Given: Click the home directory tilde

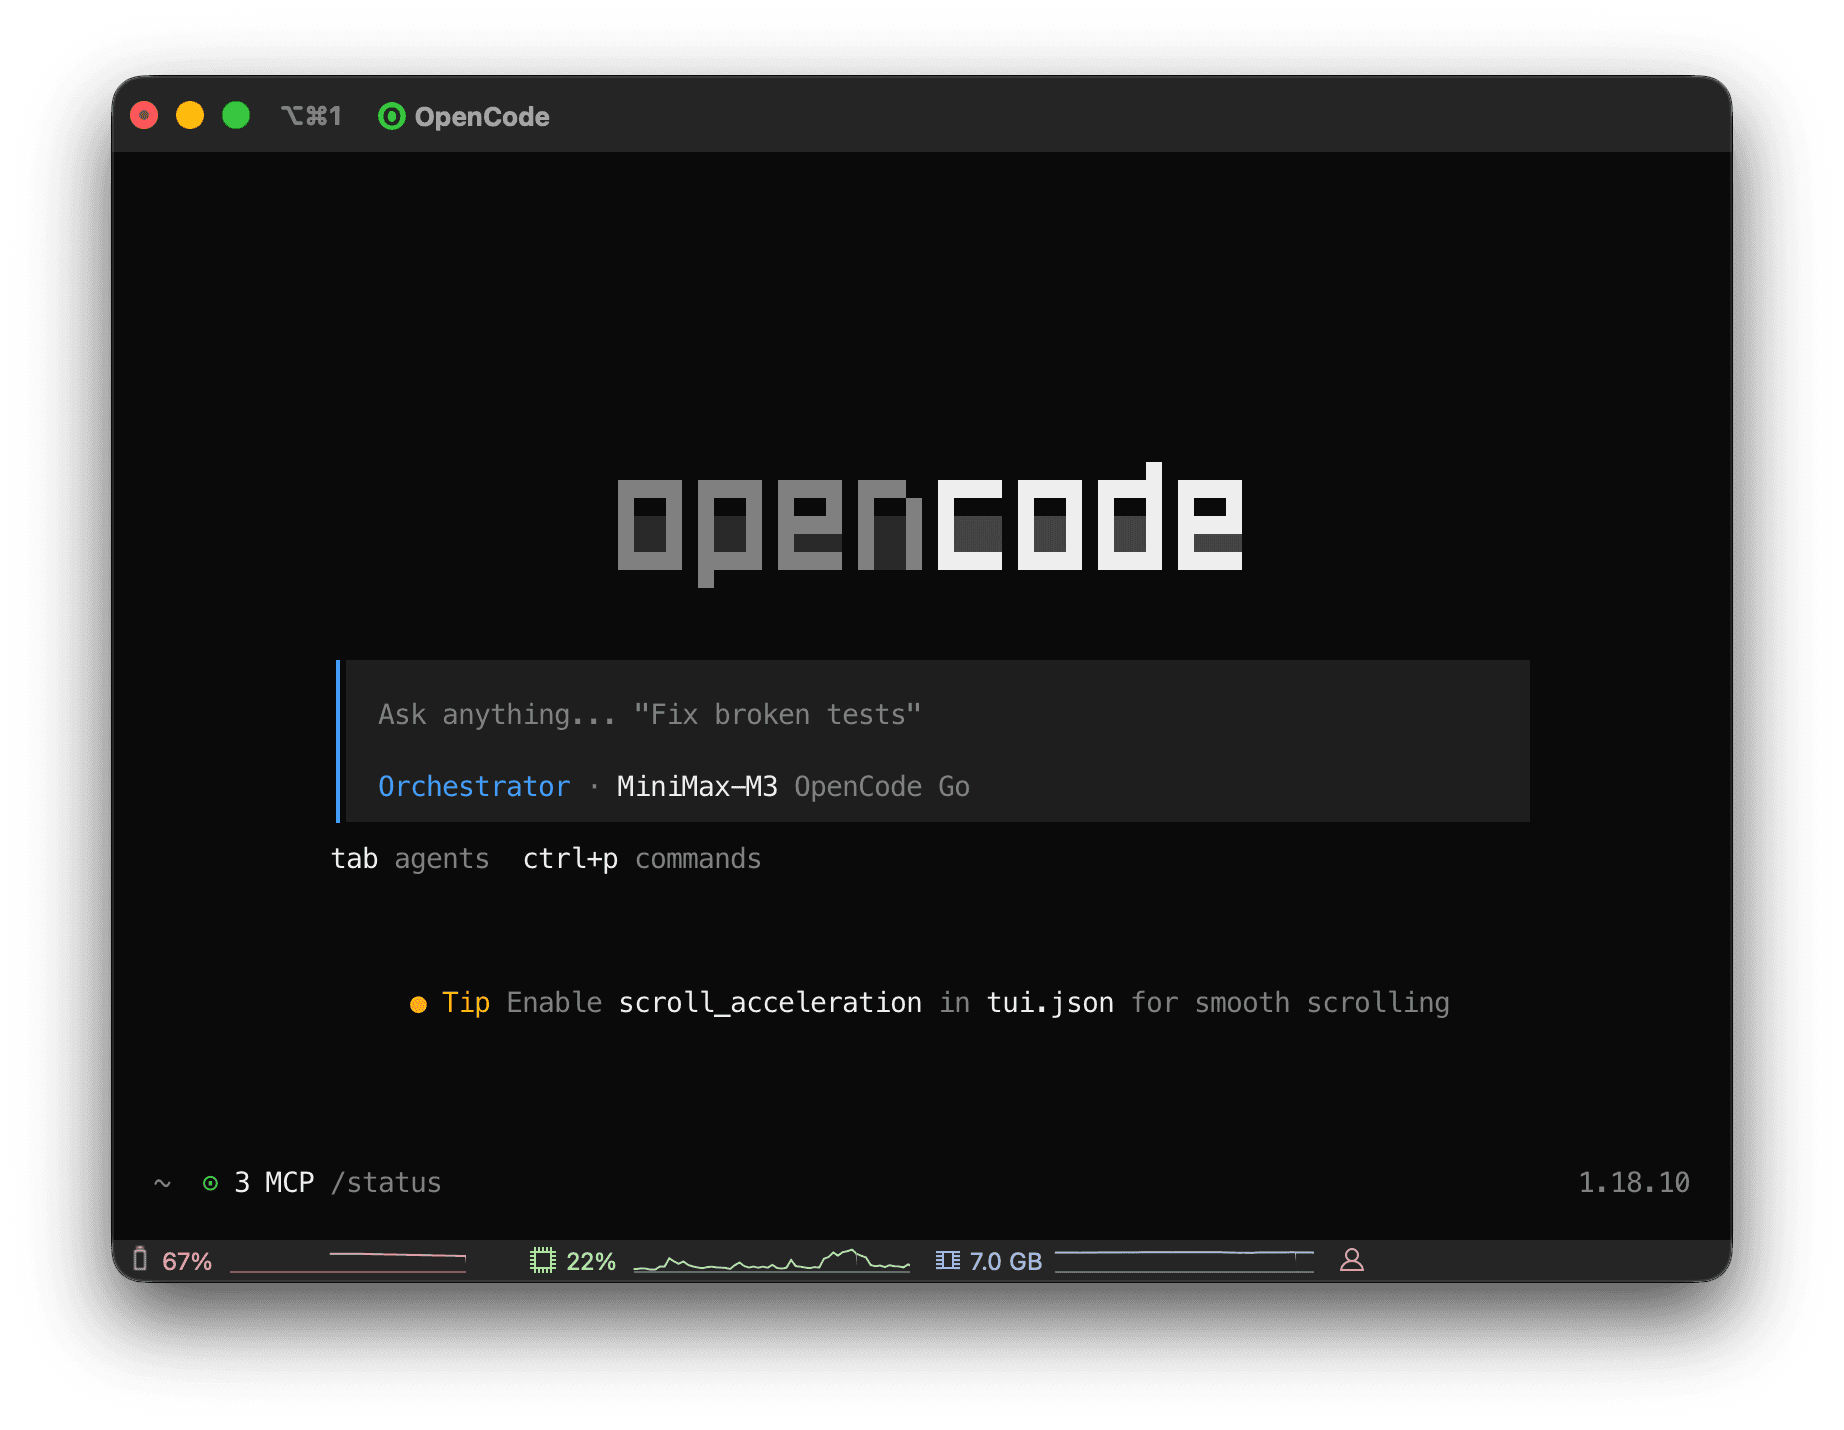Looking at the screenshot, I should click(x=162, y=1184).
